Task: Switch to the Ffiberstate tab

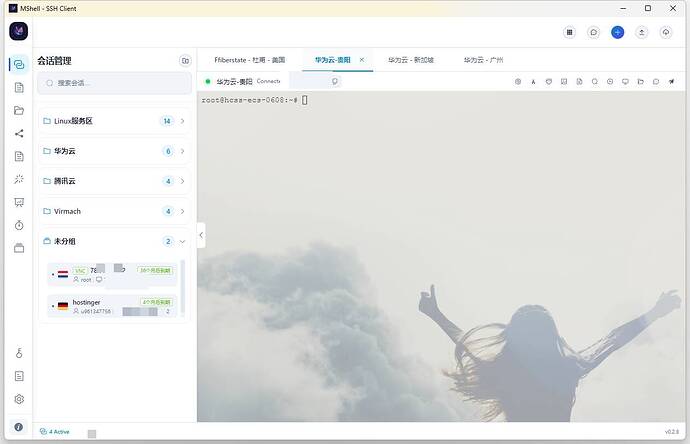Action: coord(250,60)
